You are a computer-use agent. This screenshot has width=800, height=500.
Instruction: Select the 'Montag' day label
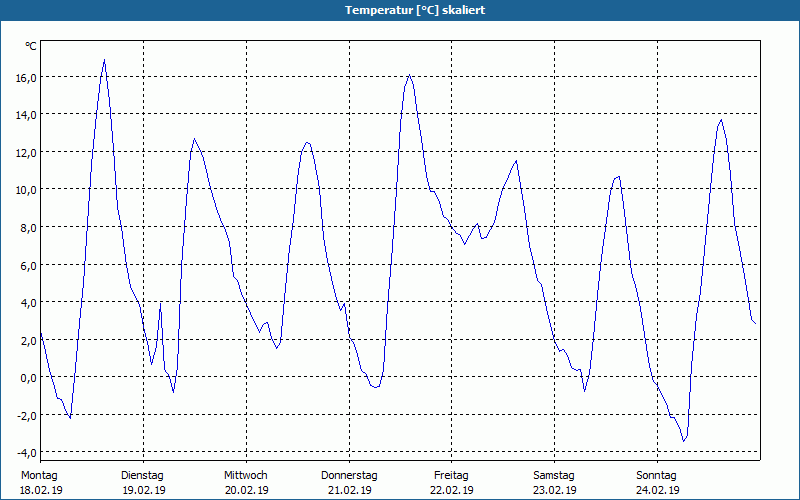[x=39, y=476]
